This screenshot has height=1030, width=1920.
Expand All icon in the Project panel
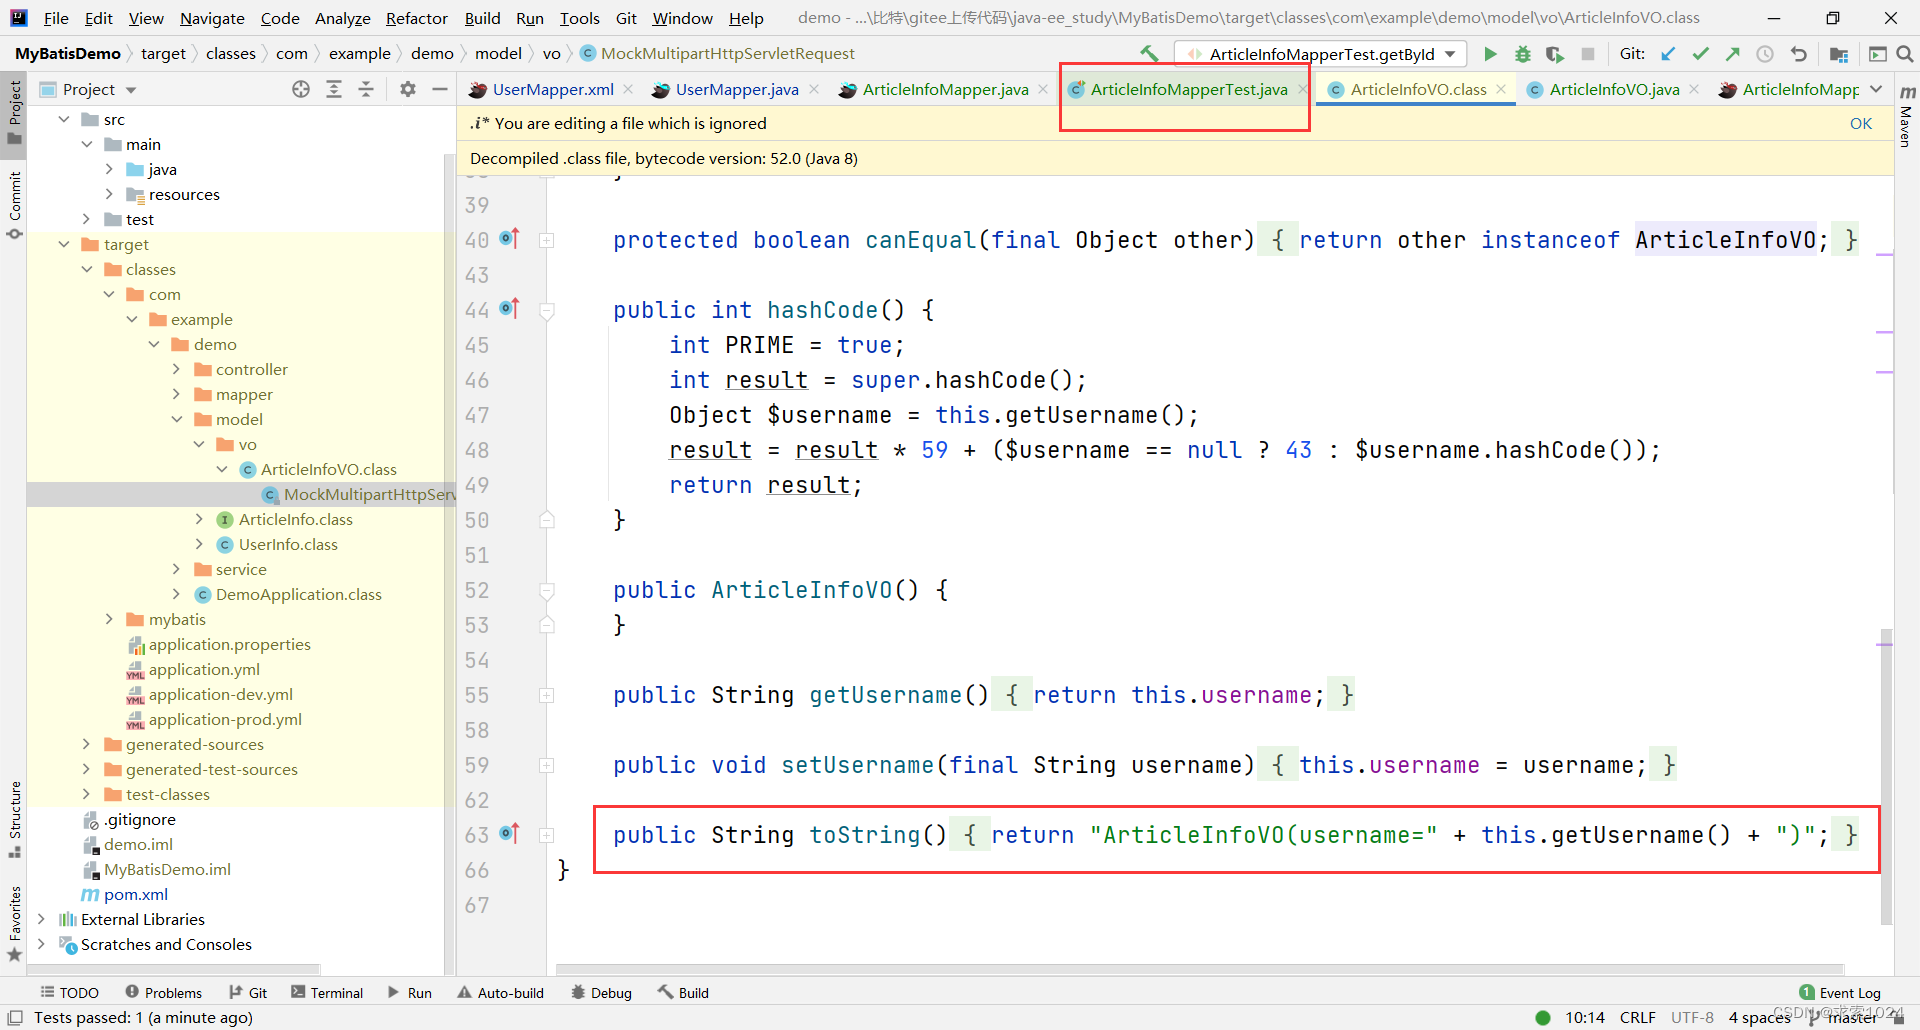[334, 89]
